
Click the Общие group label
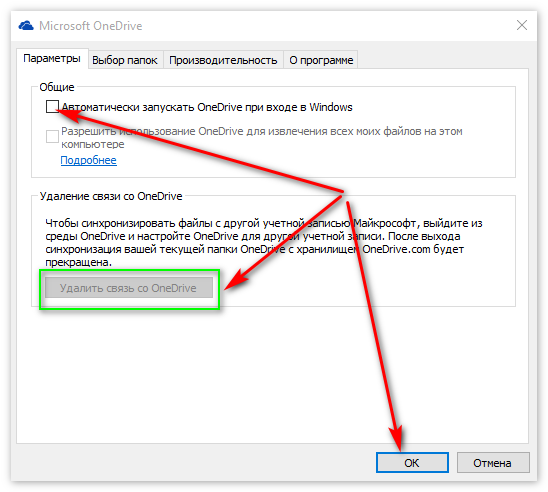[57, 87]
